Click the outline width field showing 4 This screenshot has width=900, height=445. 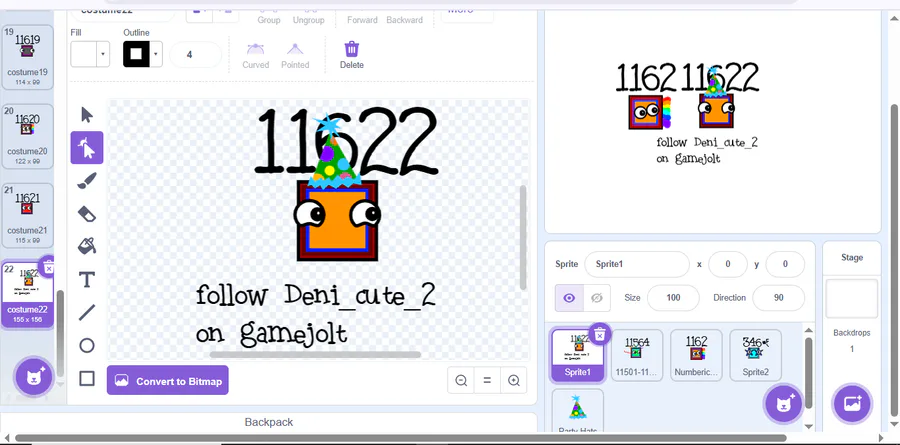[195, 55]
